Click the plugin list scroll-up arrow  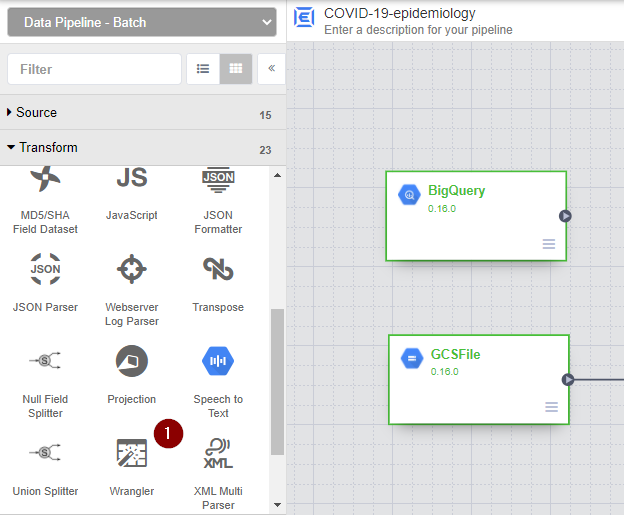(x=278, y=175)
